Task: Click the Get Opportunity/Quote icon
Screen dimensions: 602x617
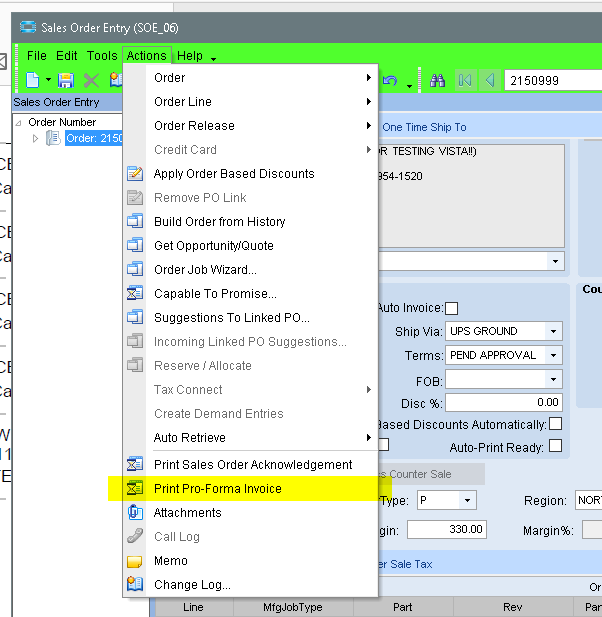Action: coord(135,245)
